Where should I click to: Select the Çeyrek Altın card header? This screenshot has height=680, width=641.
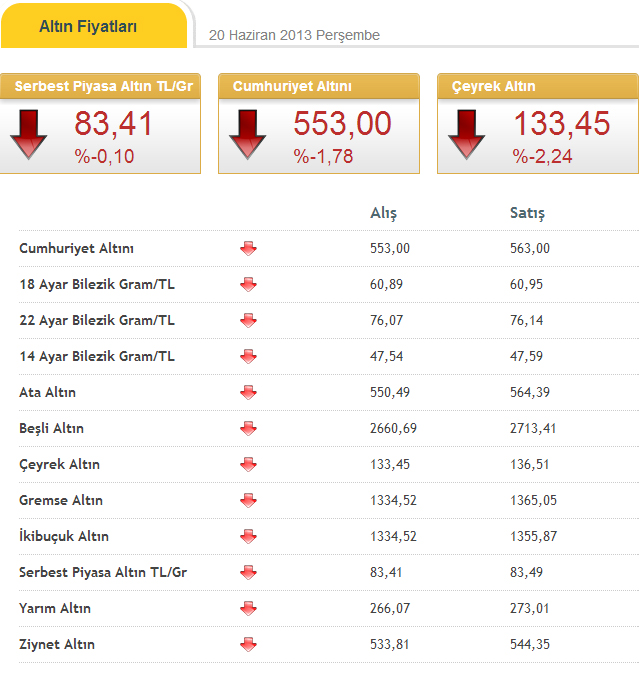click(538, 87)
